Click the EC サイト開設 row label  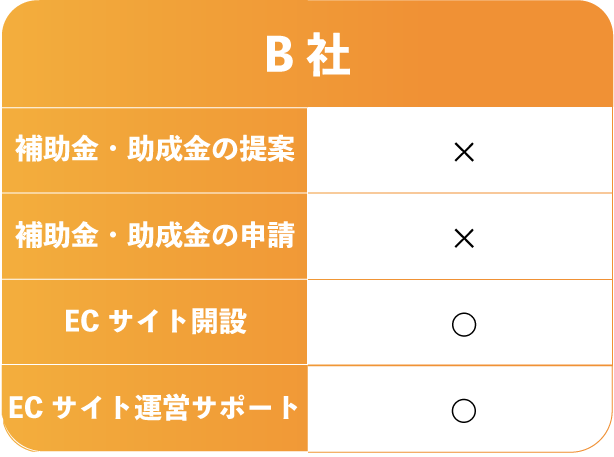[x=154, y=323]
